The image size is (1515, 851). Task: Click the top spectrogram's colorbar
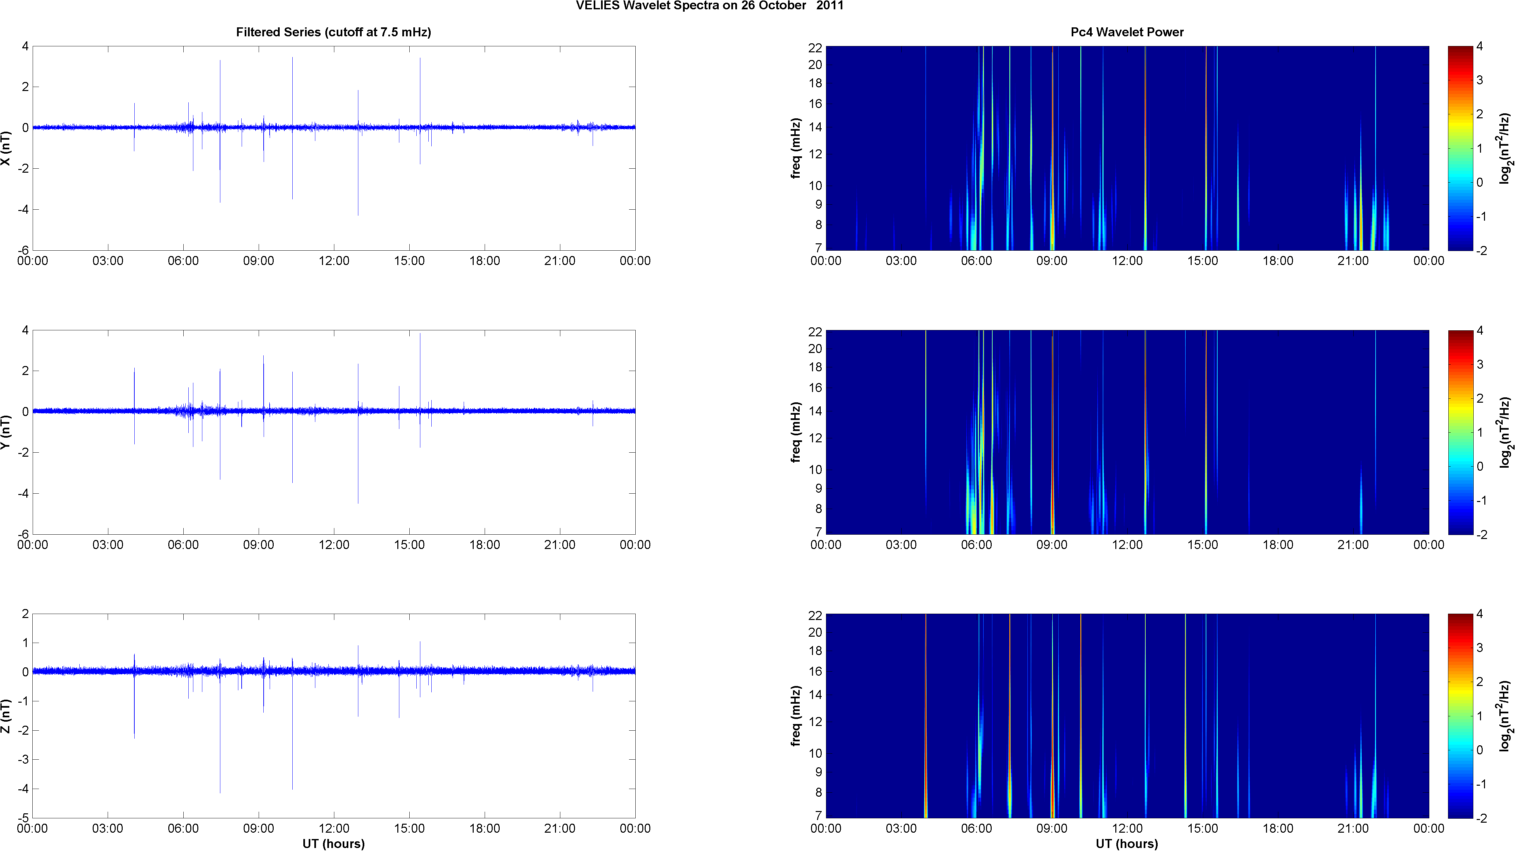pyautogui.click(x=1460, y=148)
